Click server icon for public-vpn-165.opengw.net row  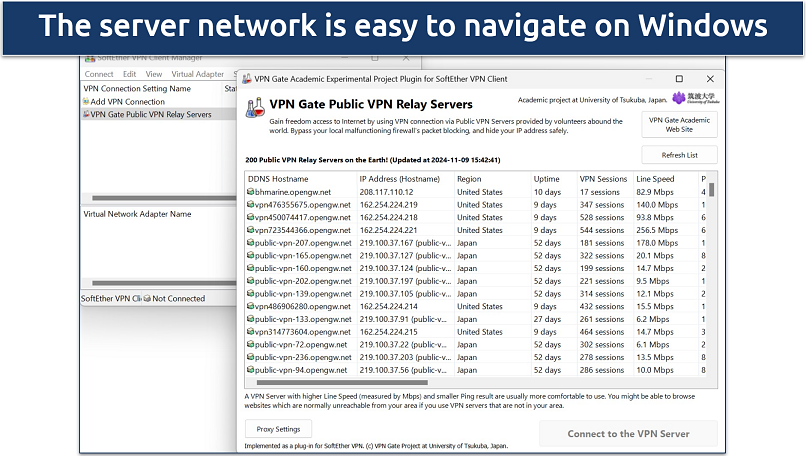click(x=250, y=256)
